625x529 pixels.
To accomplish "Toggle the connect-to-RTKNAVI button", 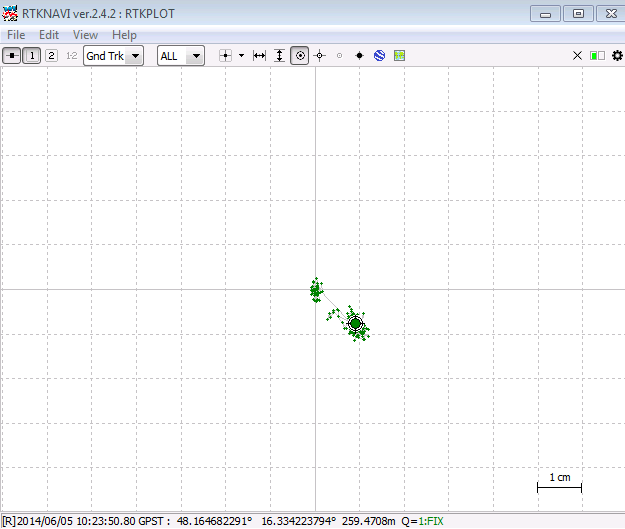I will pos(12,56).
